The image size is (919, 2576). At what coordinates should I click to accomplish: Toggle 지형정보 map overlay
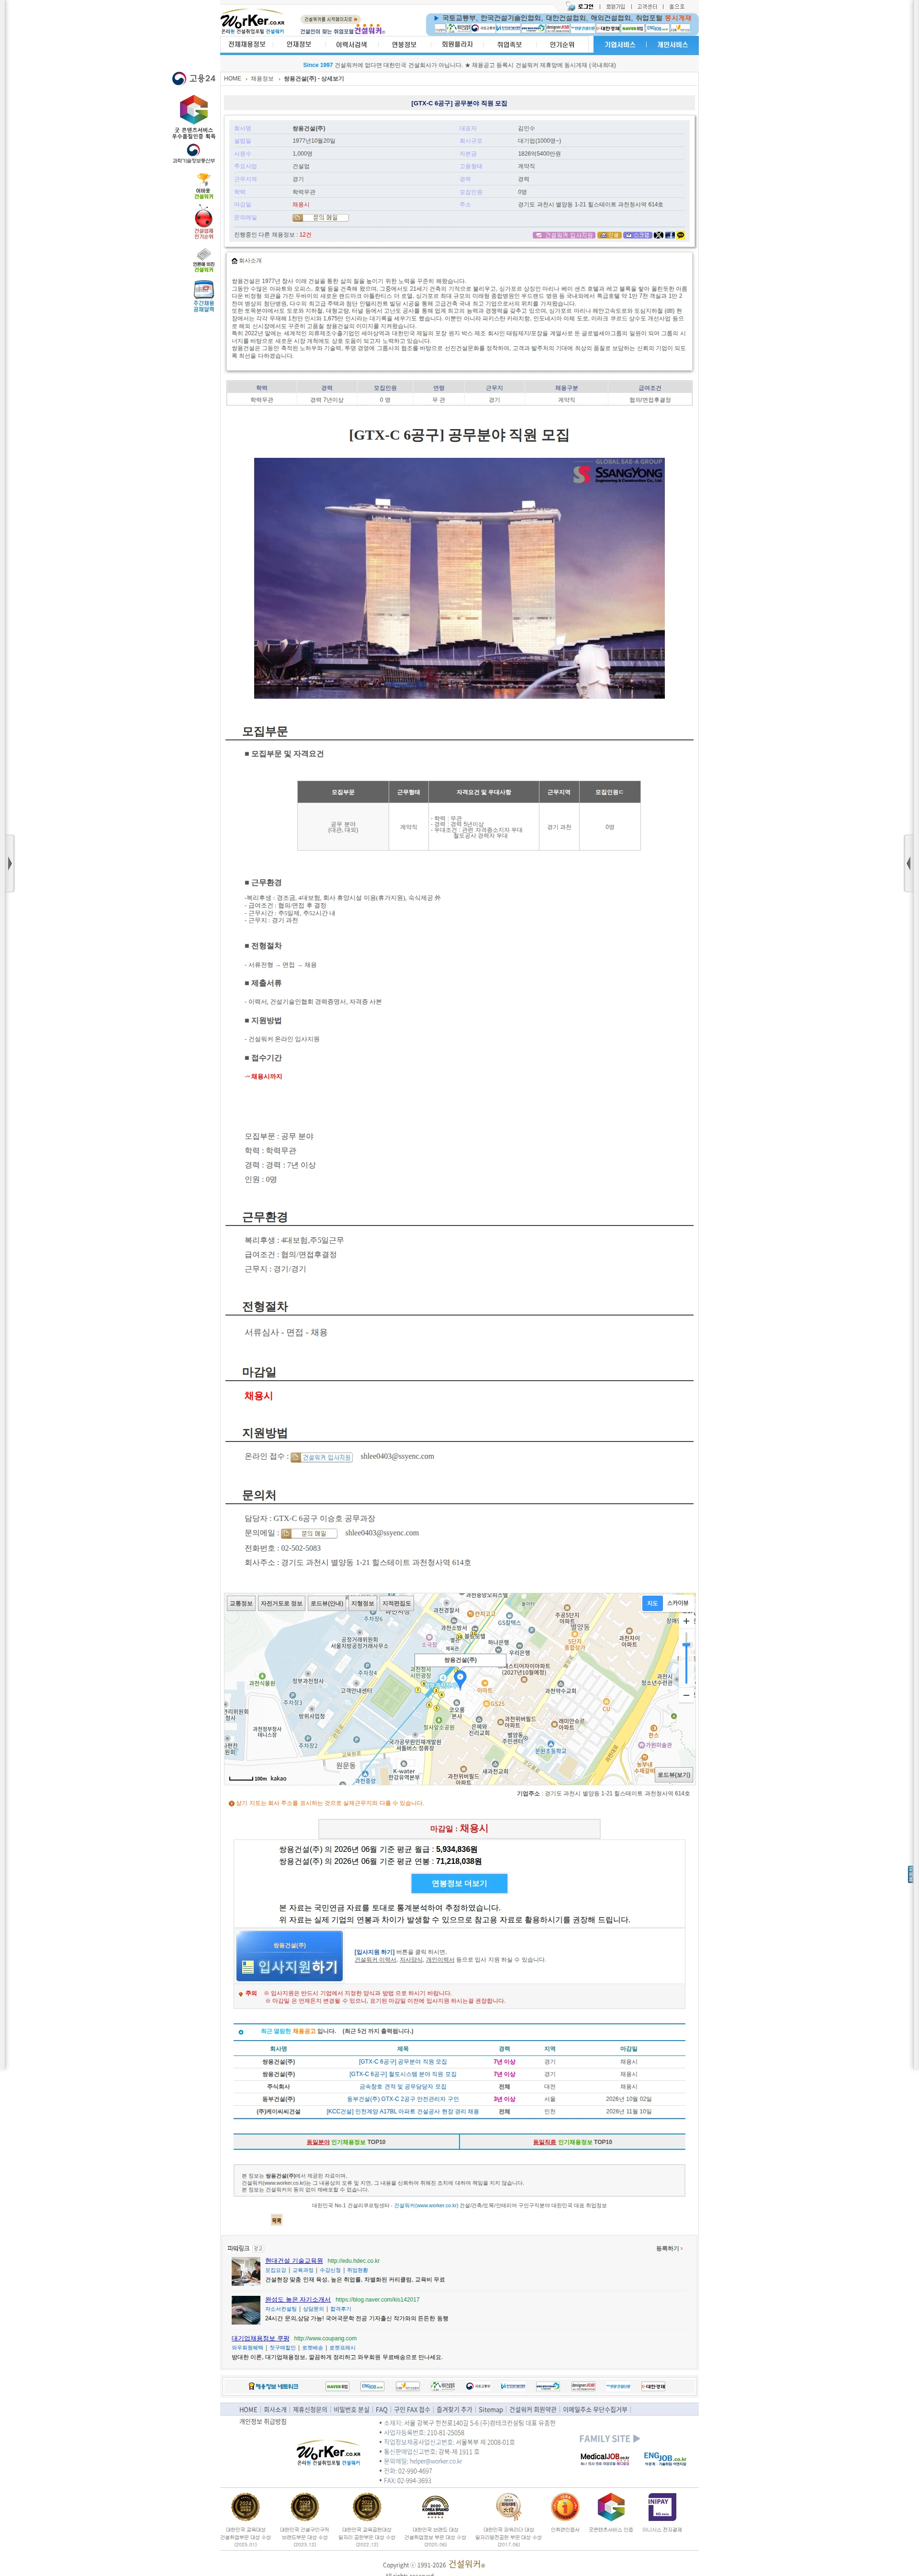[363, 1604]
